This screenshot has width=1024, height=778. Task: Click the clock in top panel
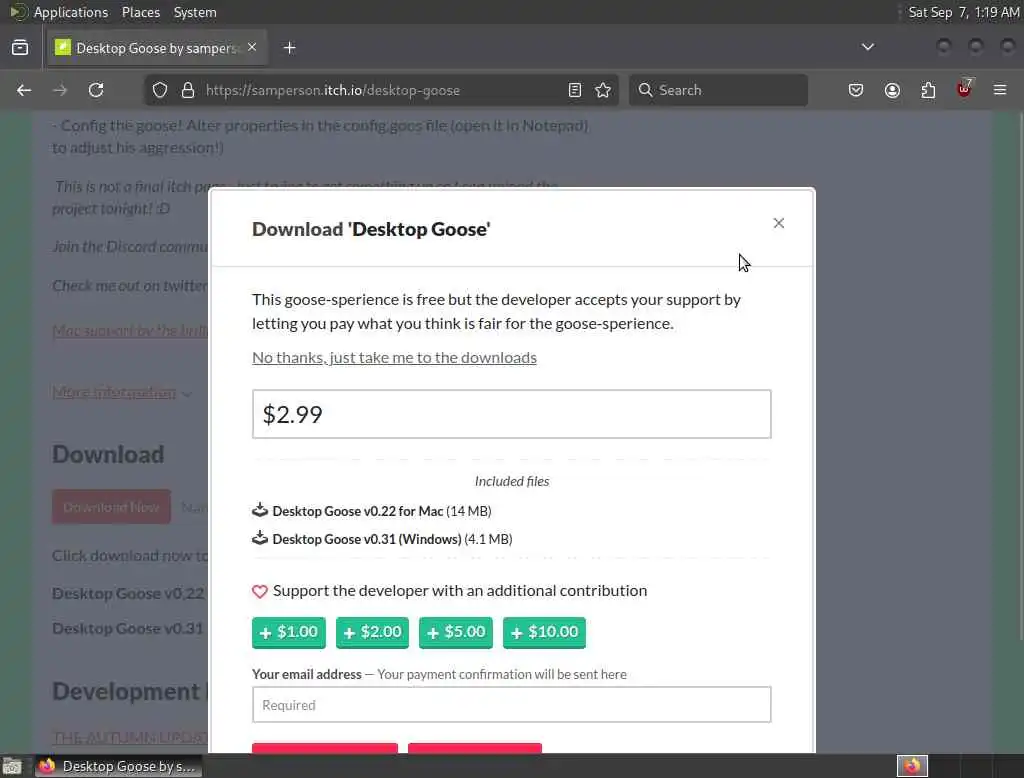tap(963, 12)
